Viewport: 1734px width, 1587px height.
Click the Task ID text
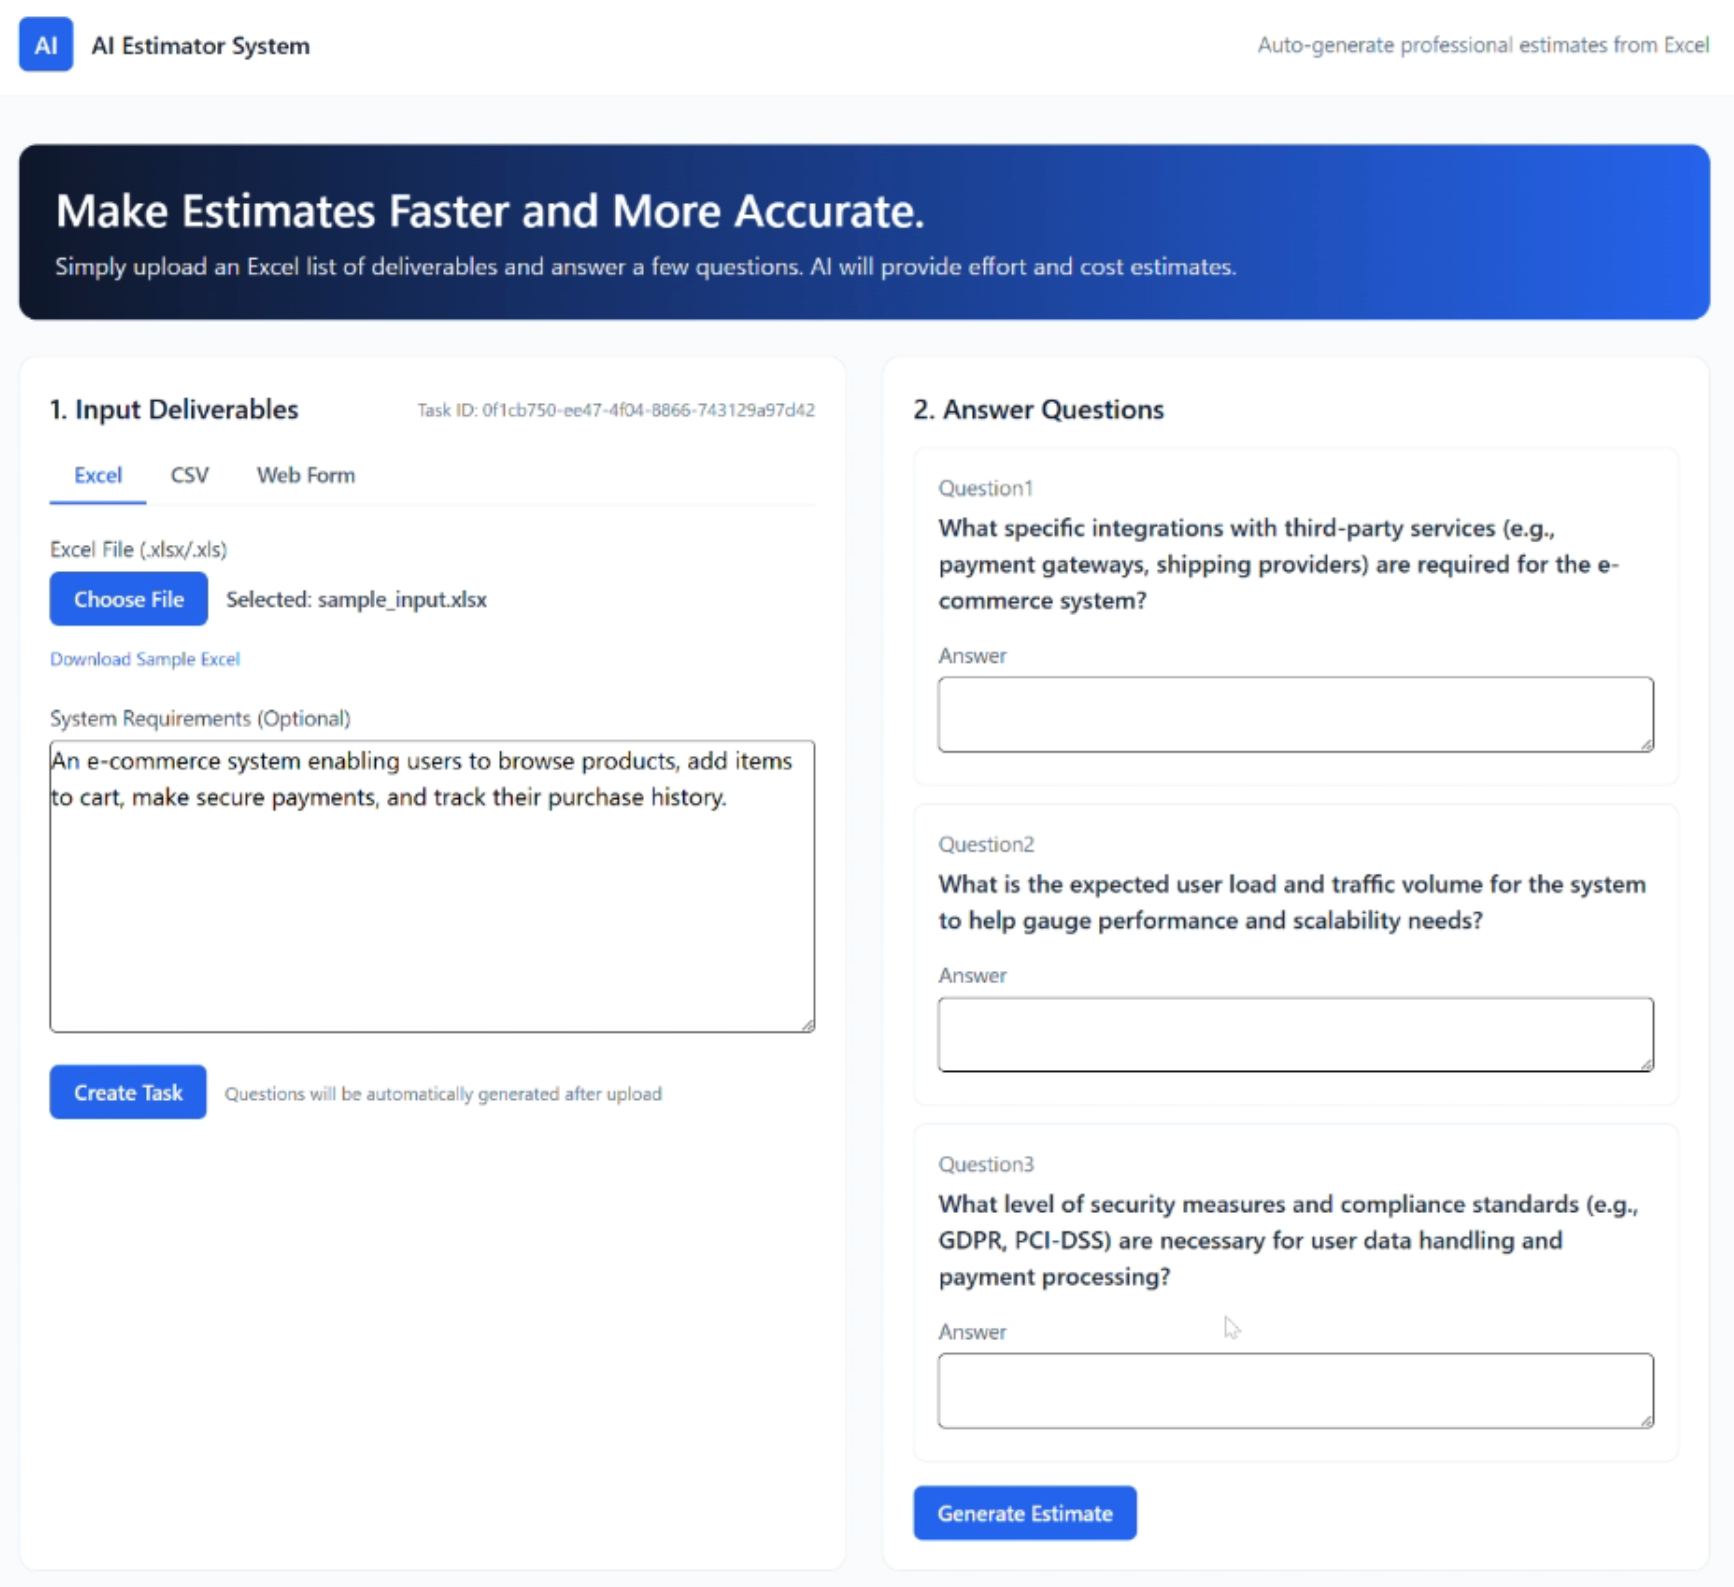(616, 410)
